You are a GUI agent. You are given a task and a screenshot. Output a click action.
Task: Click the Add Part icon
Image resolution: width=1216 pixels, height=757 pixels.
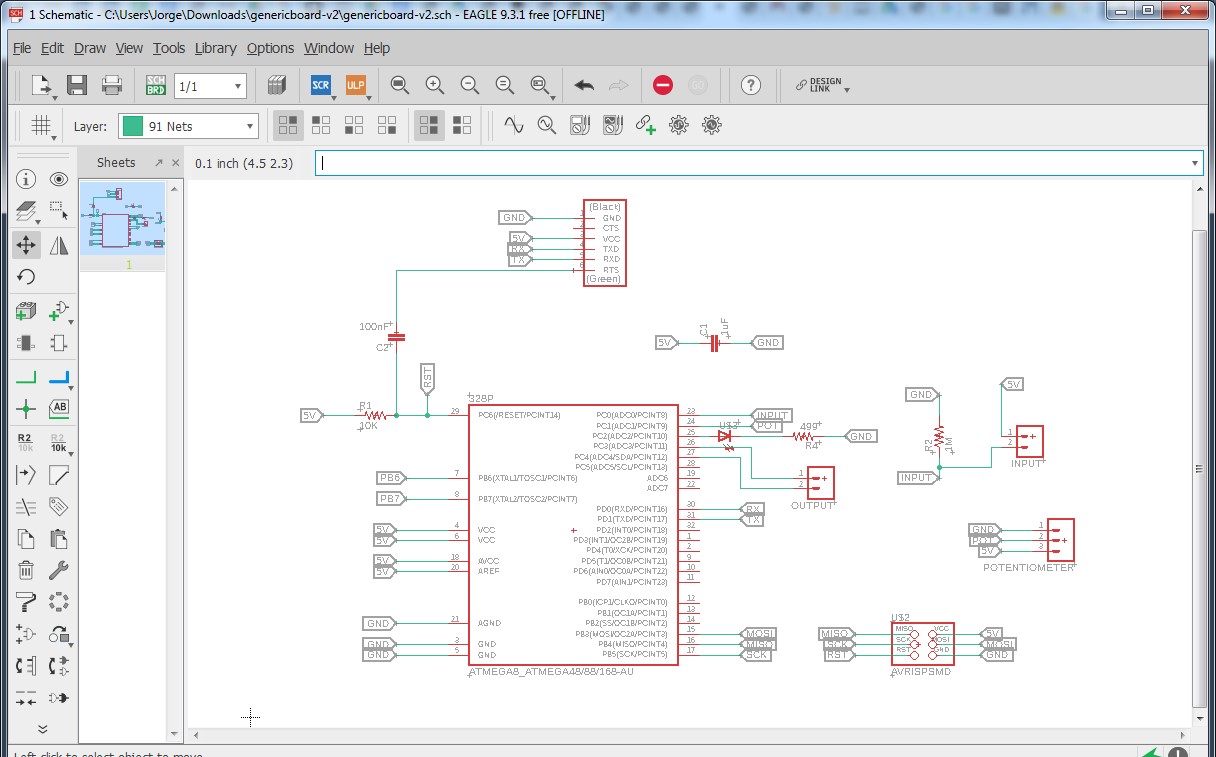pos(26,311)
